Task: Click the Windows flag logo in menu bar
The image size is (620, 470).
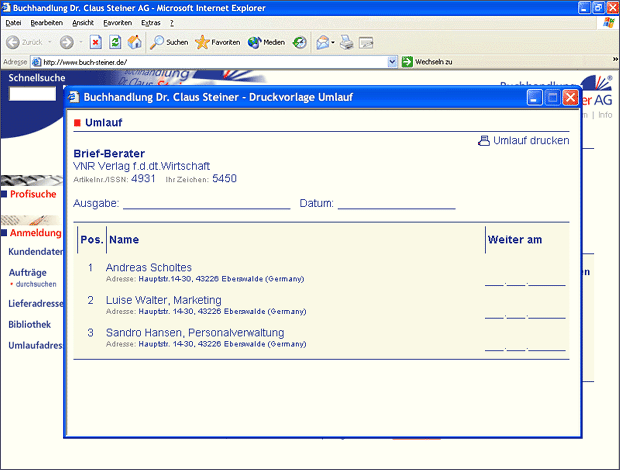Action: coord(609,23)
